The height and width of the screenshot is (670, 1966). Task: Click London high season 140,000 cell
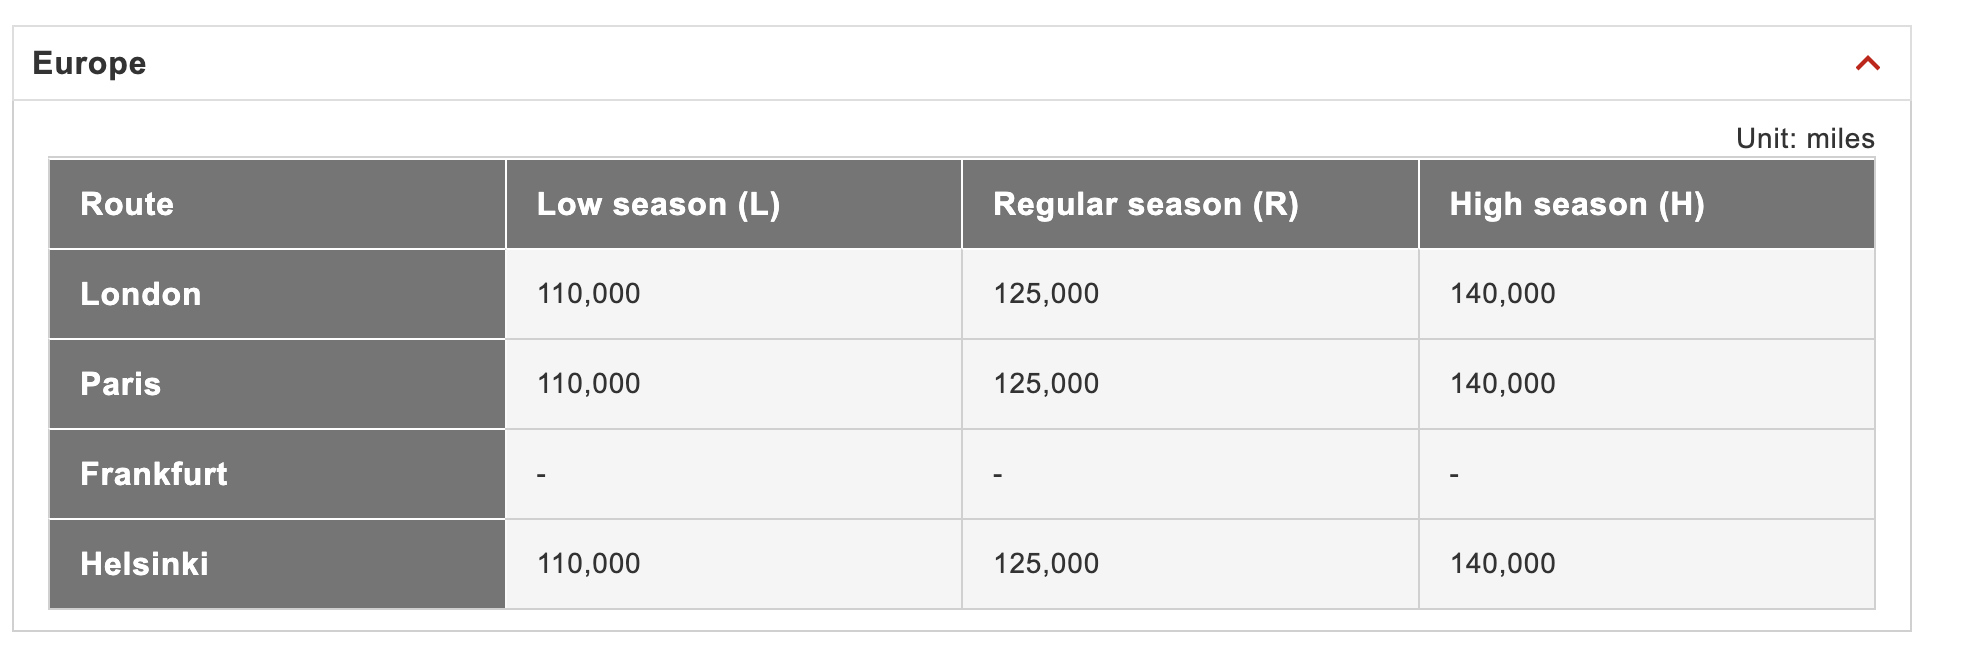coord(1502,294)
